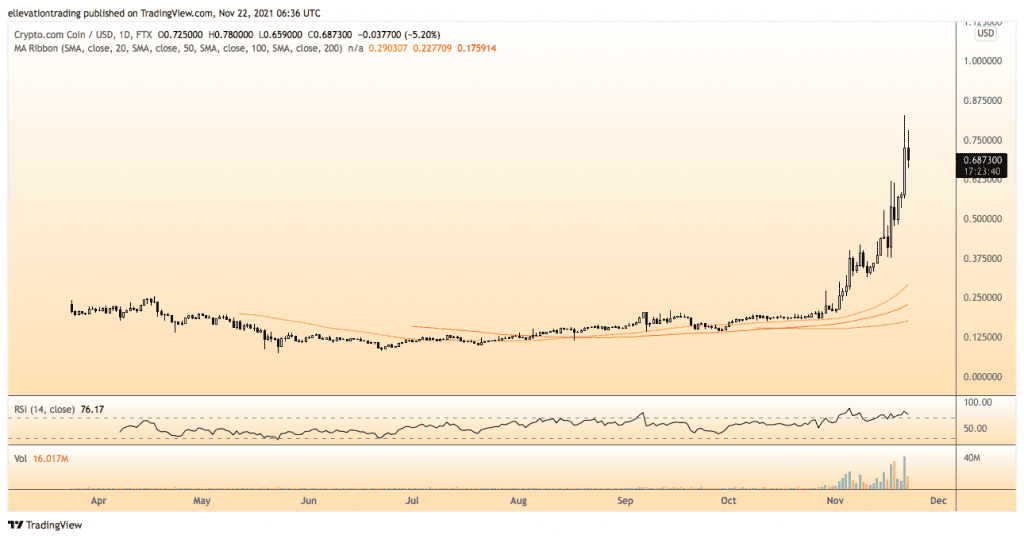This screenshot has height=539, width=1024.
Task: Click the USD currency label on price axis
Action: [x=985, y=33]
